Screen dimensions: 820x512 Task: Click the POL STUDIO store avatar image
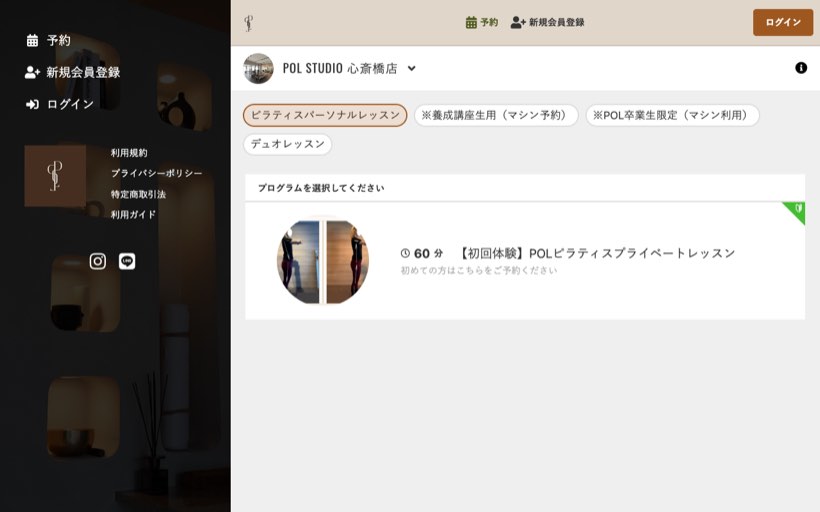(258, 69)
